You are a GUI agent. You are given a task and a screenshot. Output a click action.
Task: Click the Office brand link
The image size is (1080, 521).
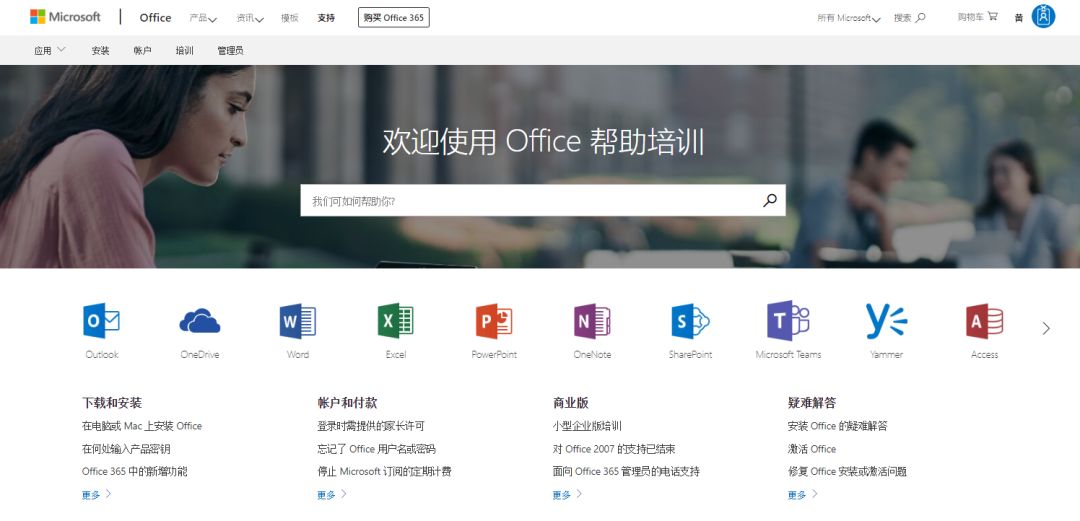tap(155, 18)
